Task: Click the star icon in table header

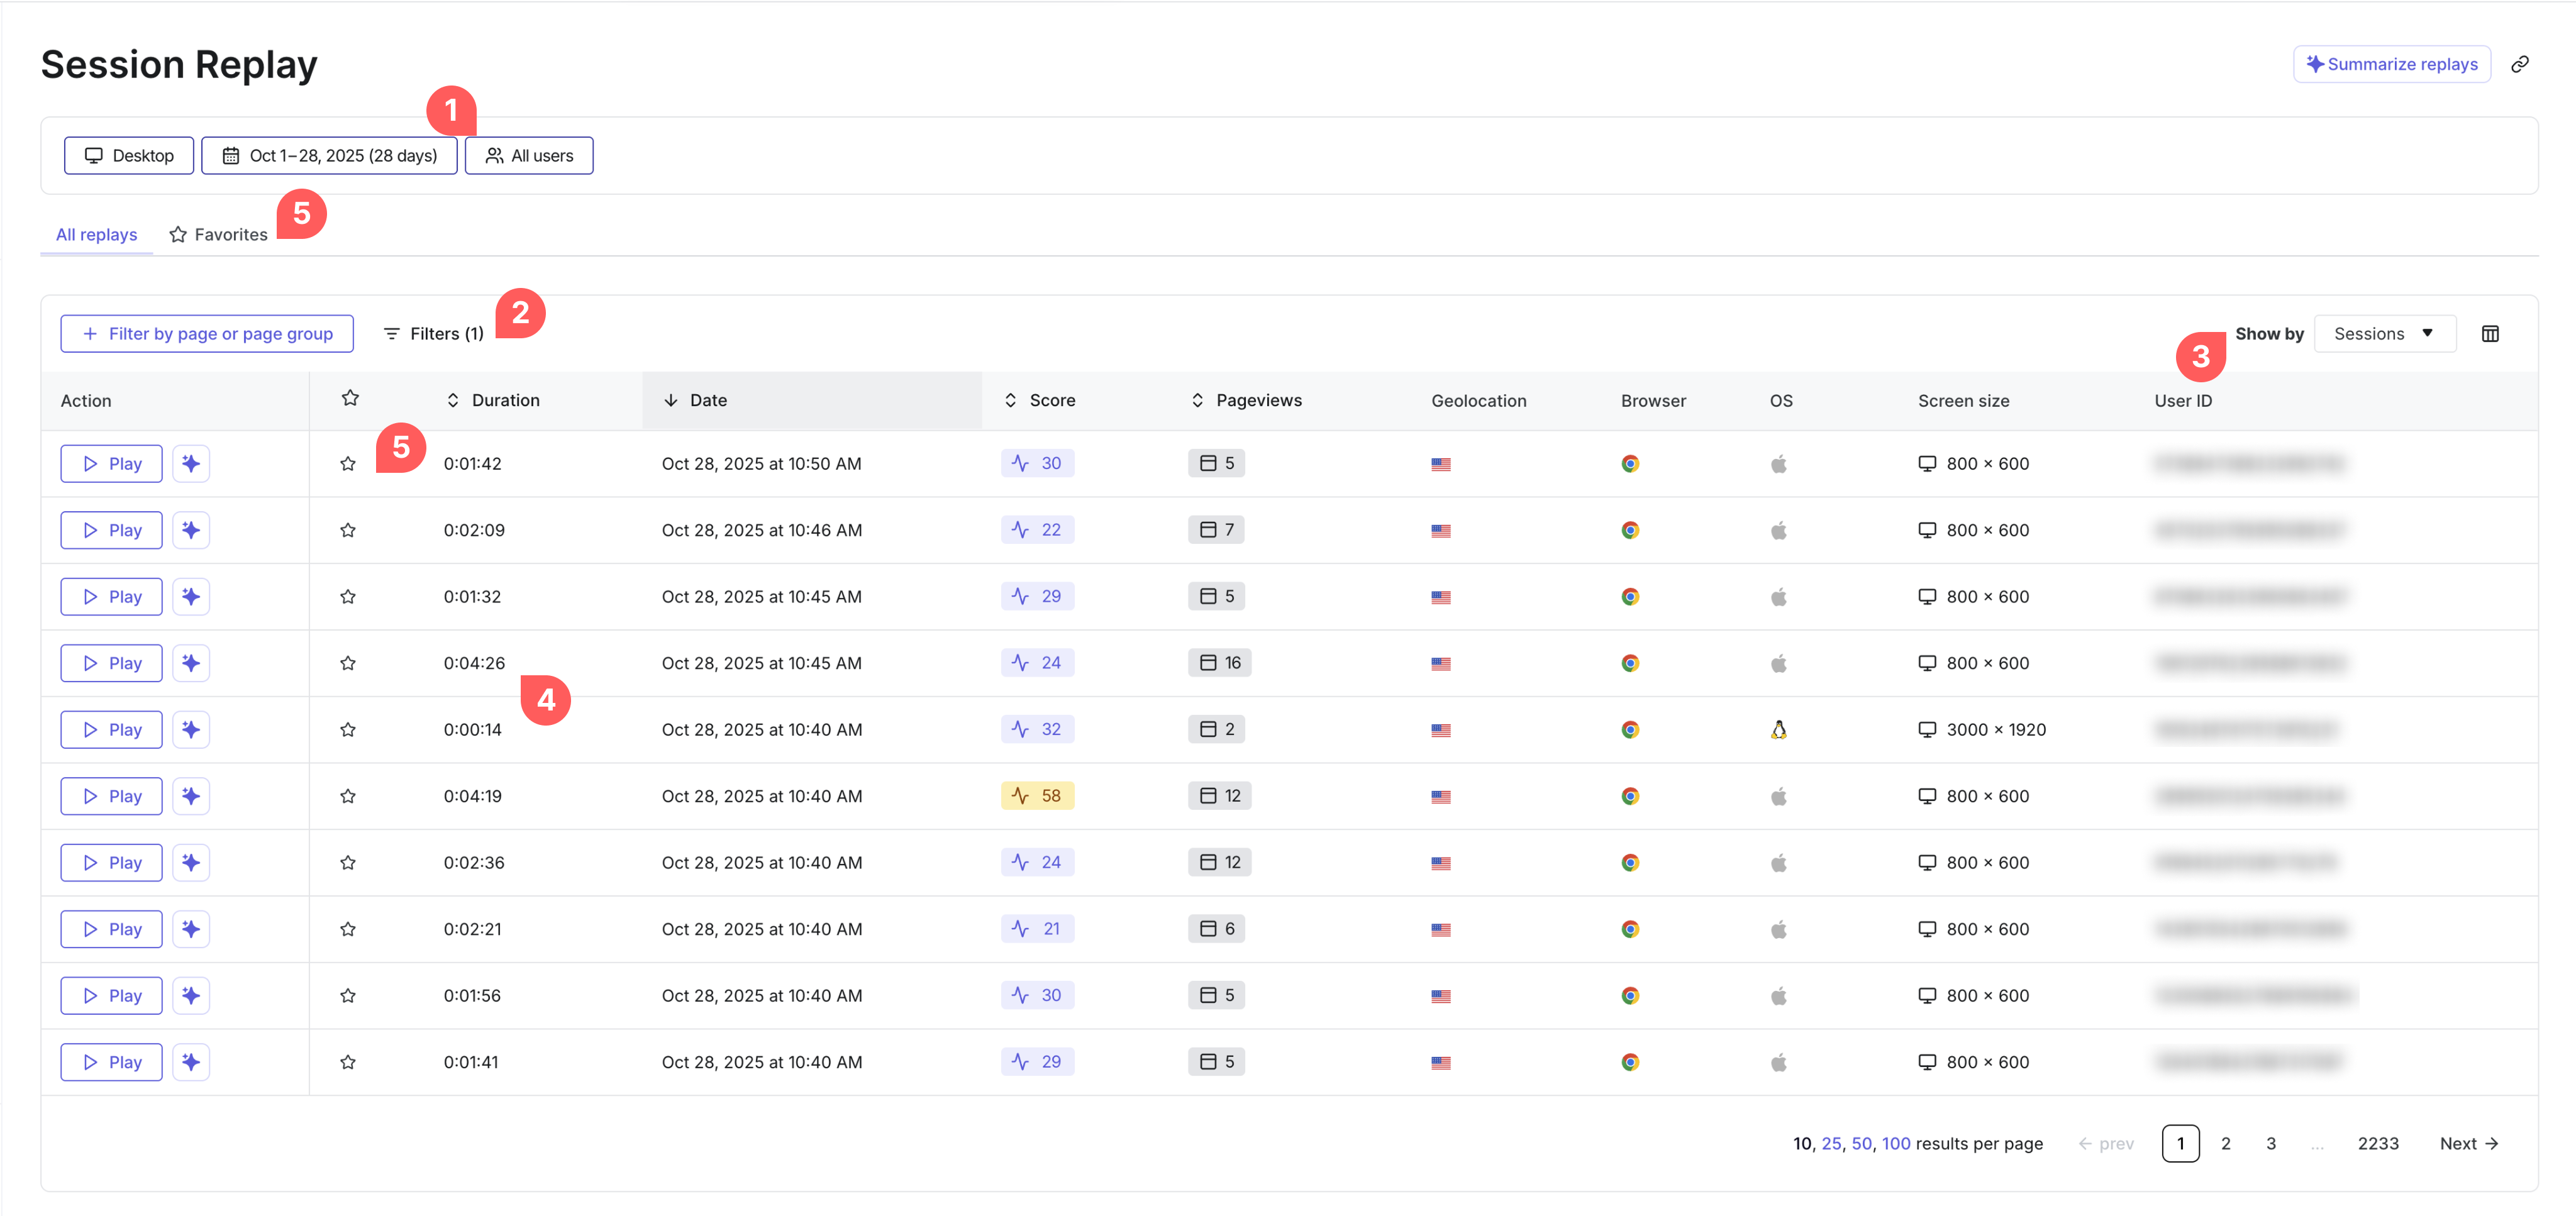Action: [x=350, y=399]
